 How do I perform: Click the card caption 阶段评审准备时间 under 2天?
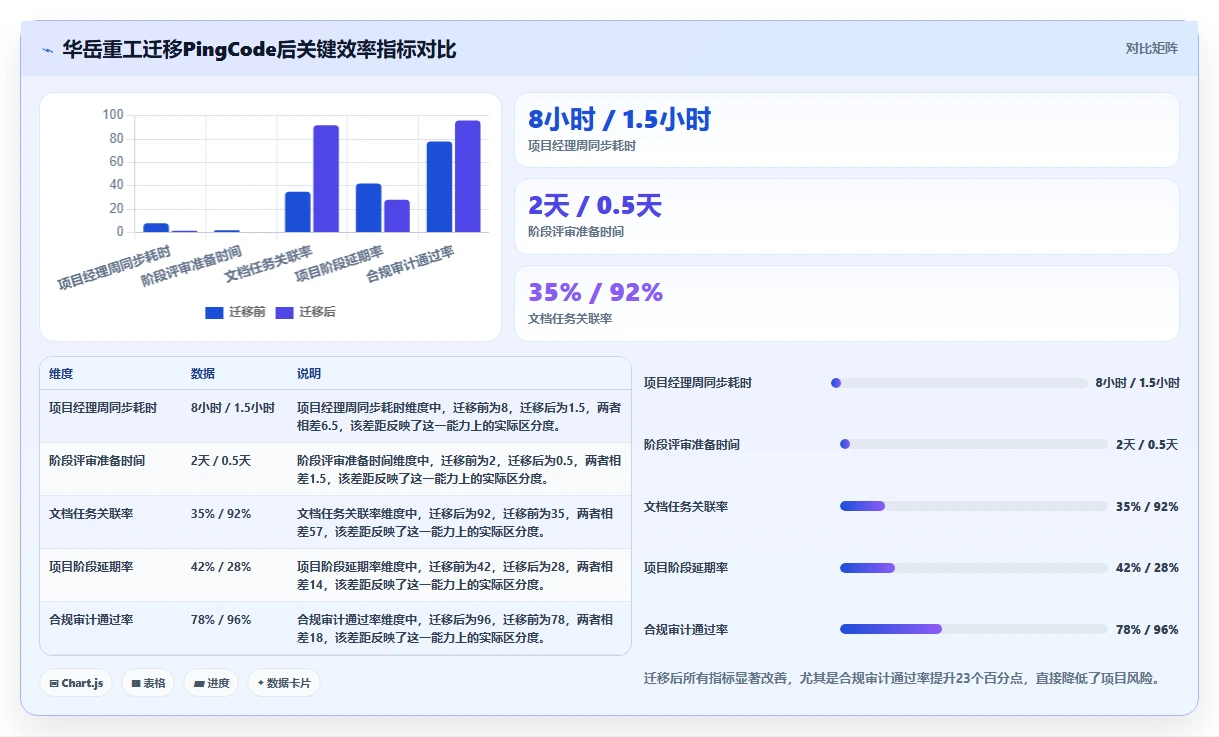click(576, 232)
